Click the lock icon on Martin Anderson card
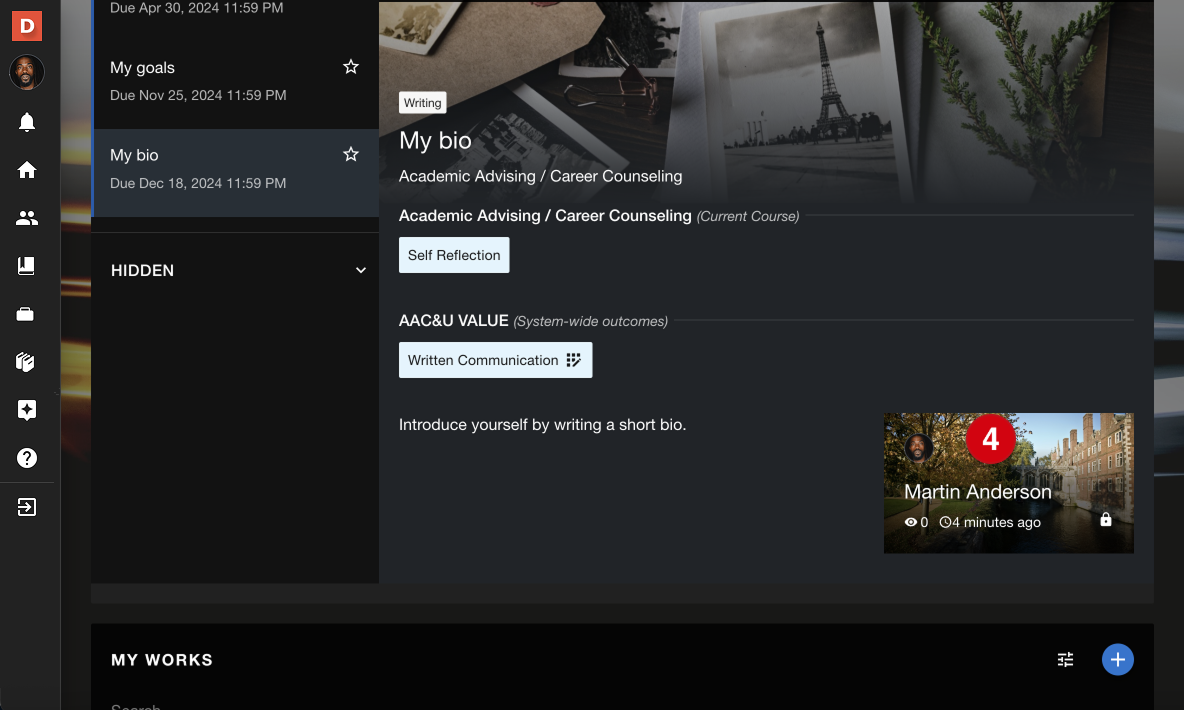The image size is (1184, 710). 1105,520
